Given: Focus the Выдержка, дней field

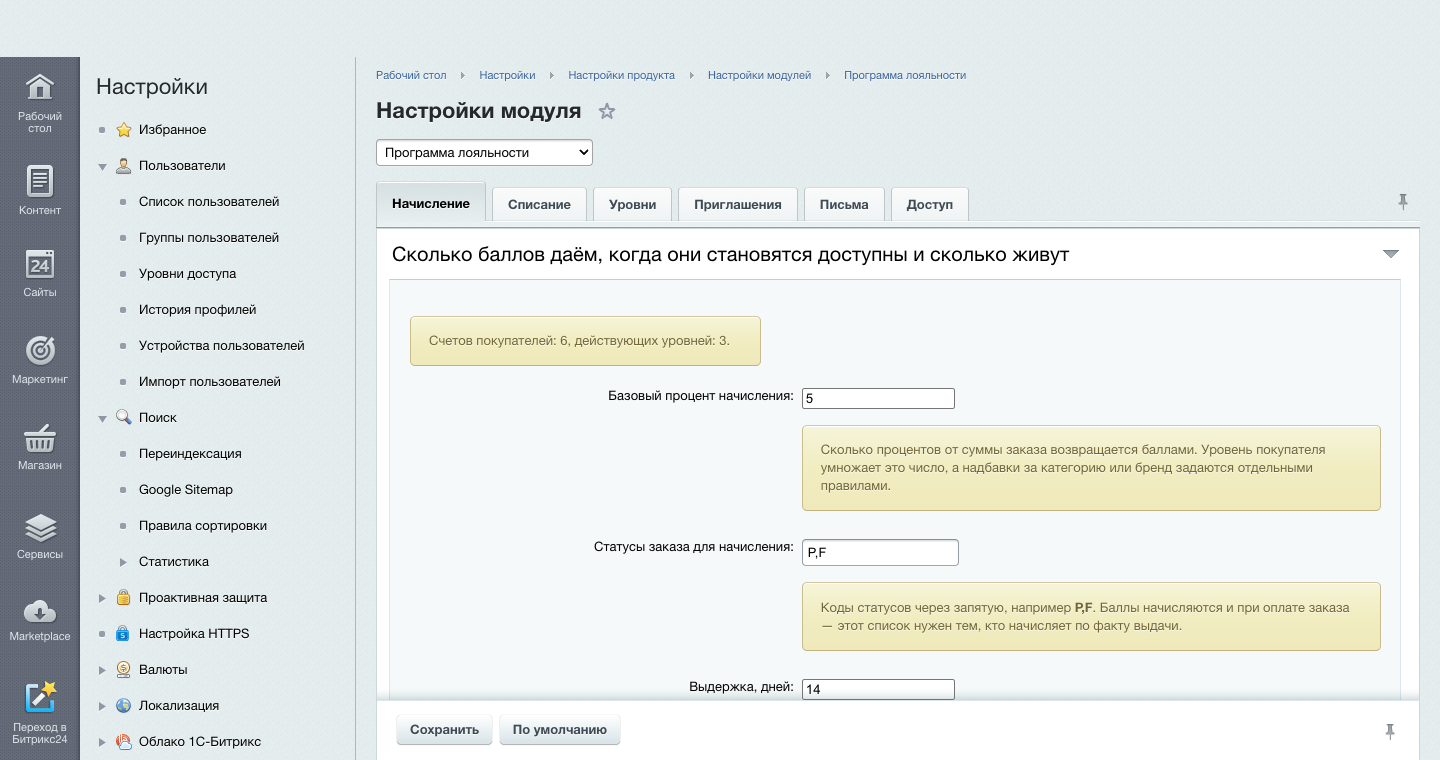Looking at the screenshot, I should pyautogui.click(x=878, y=689).
